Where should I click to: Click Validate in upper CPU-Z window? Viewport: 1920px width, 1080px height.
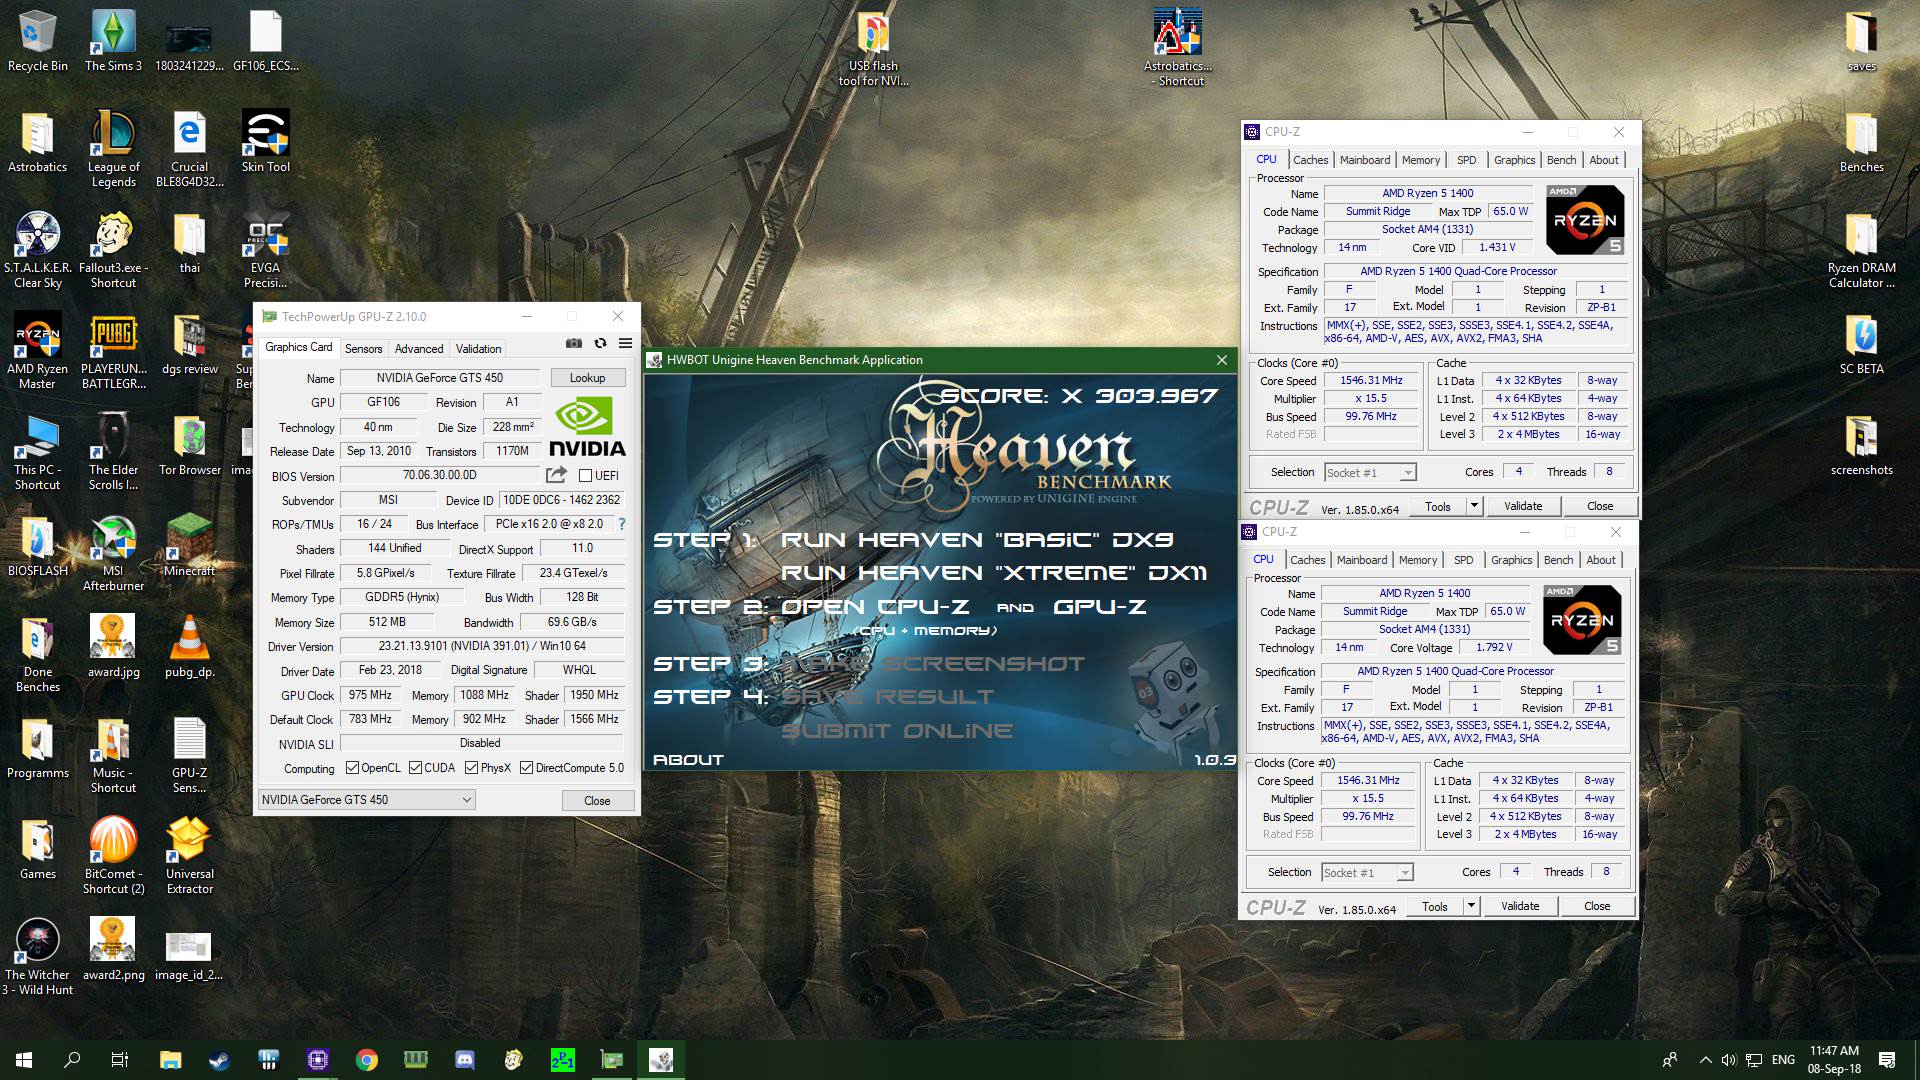[x=1523, y=506]
